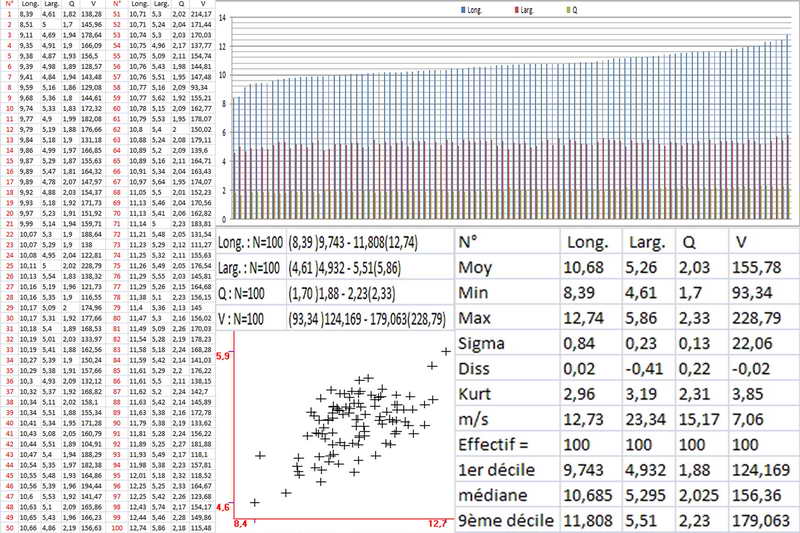Click the 'médiane' row label
This screenshot has height=533, width=800.
pos(493,495)
